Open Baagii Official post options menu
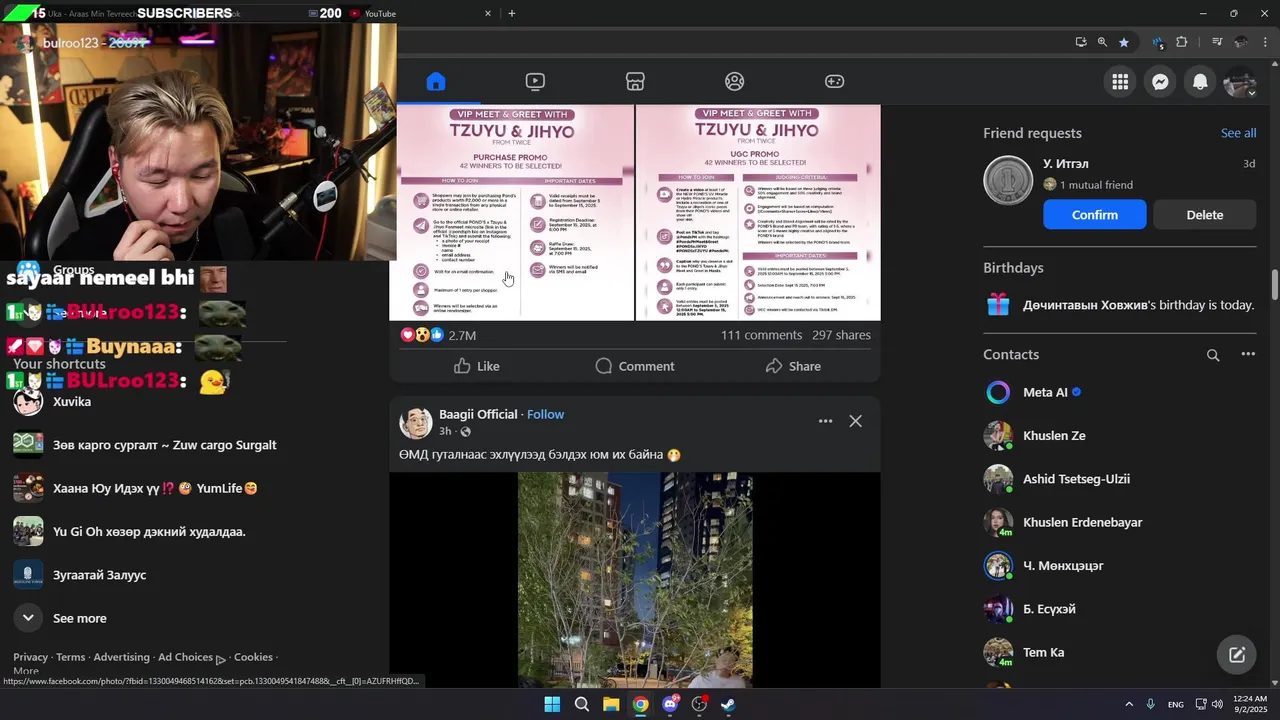This screenshot has width=1280, height=720. click(x=825, y=421)
